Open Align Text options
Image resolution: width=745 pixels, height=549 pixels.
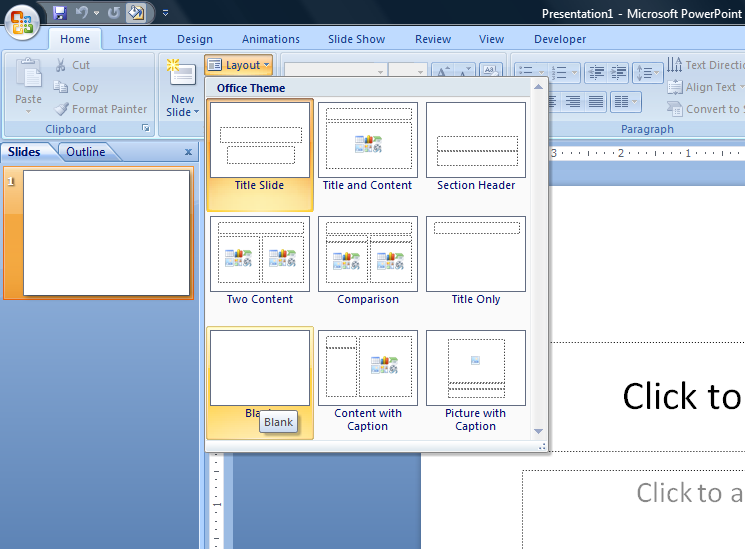[705, 87]
